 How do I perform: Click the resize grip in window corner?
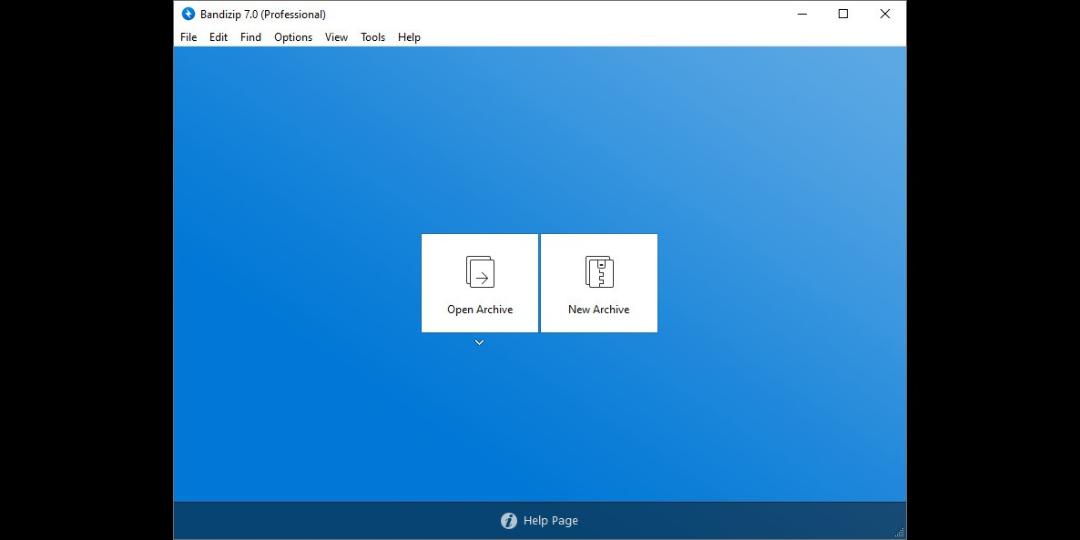click(x=900, y=532)
